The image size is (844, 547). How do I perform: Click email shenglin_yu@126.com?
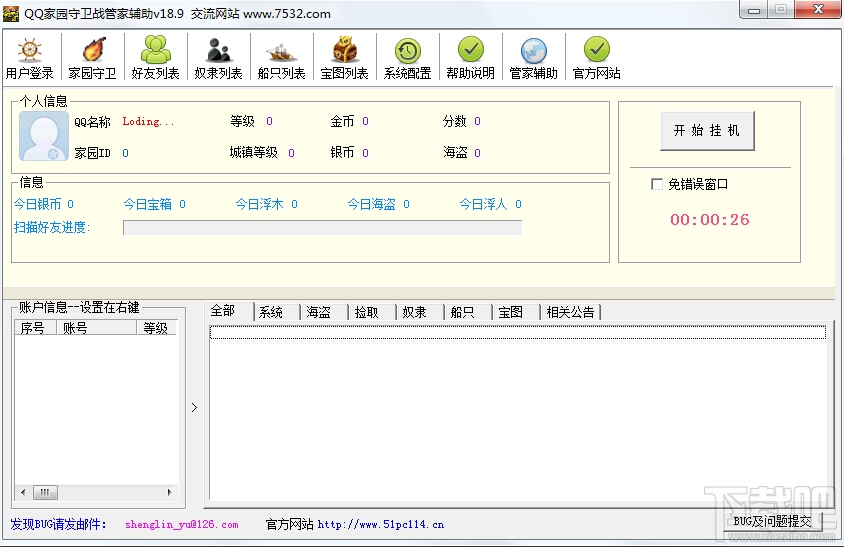point(182,524)
